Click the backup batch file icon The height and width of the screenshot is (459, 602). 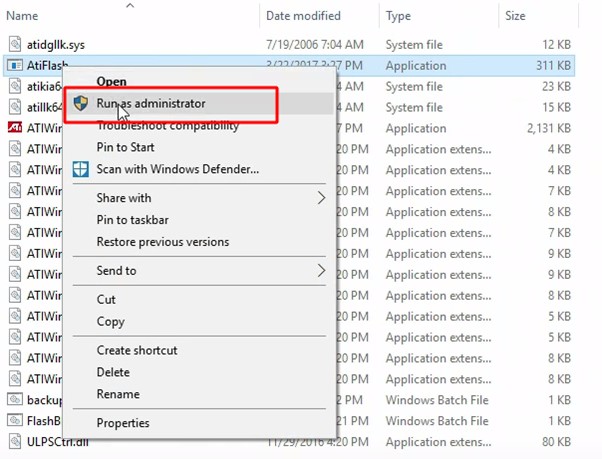click(15, 400)
